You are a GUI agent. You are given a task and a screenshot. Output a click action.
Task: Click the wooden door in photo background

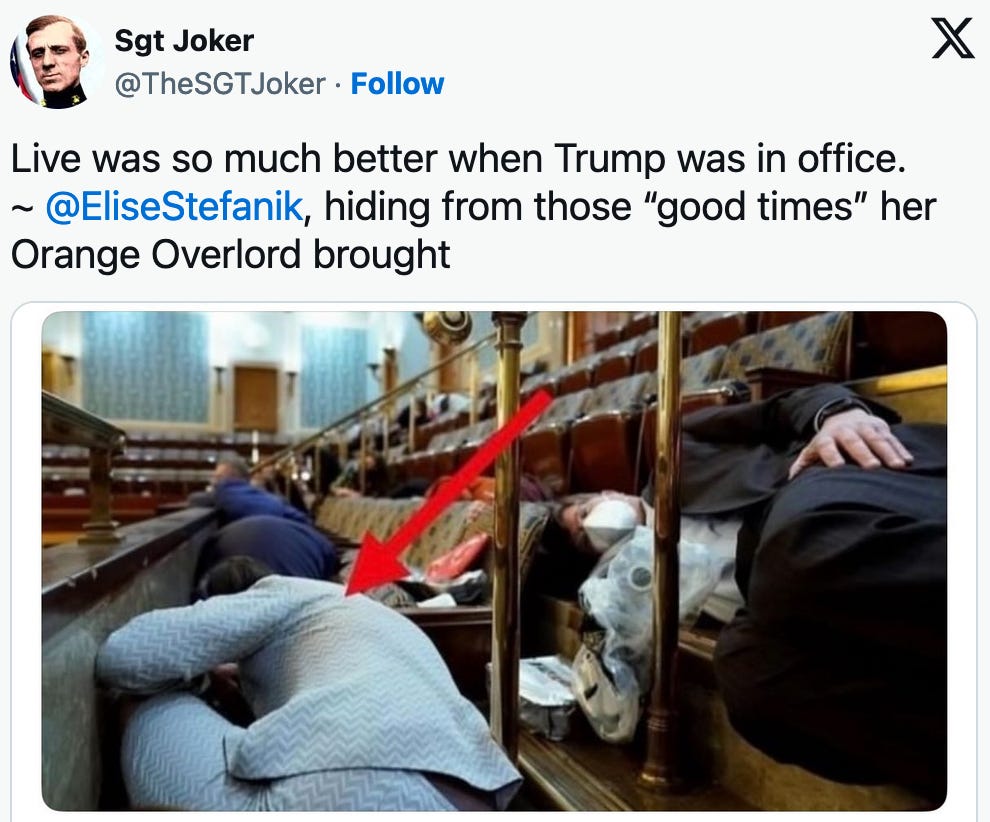[255, 398]
